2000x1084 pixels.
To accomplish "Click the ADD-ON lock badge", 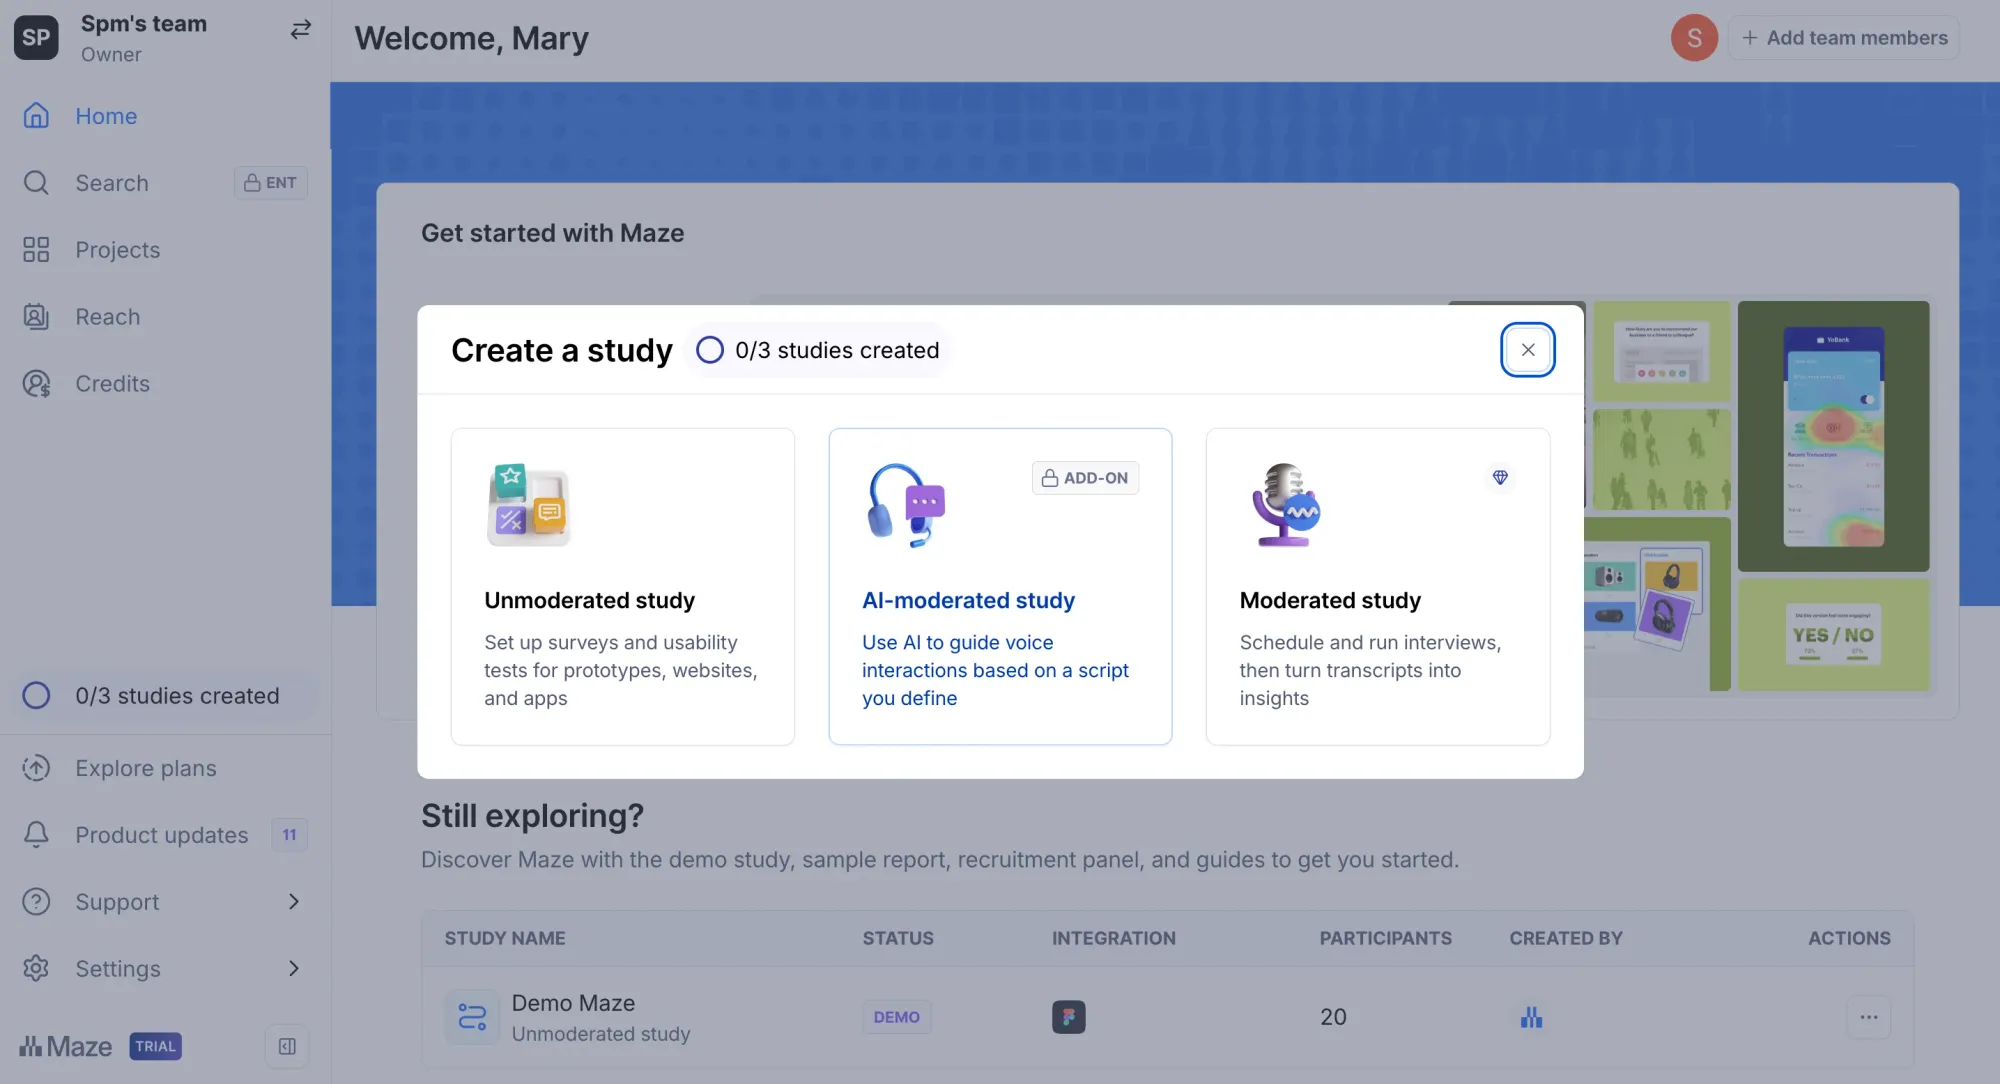I will click(x=1085, y=478).
